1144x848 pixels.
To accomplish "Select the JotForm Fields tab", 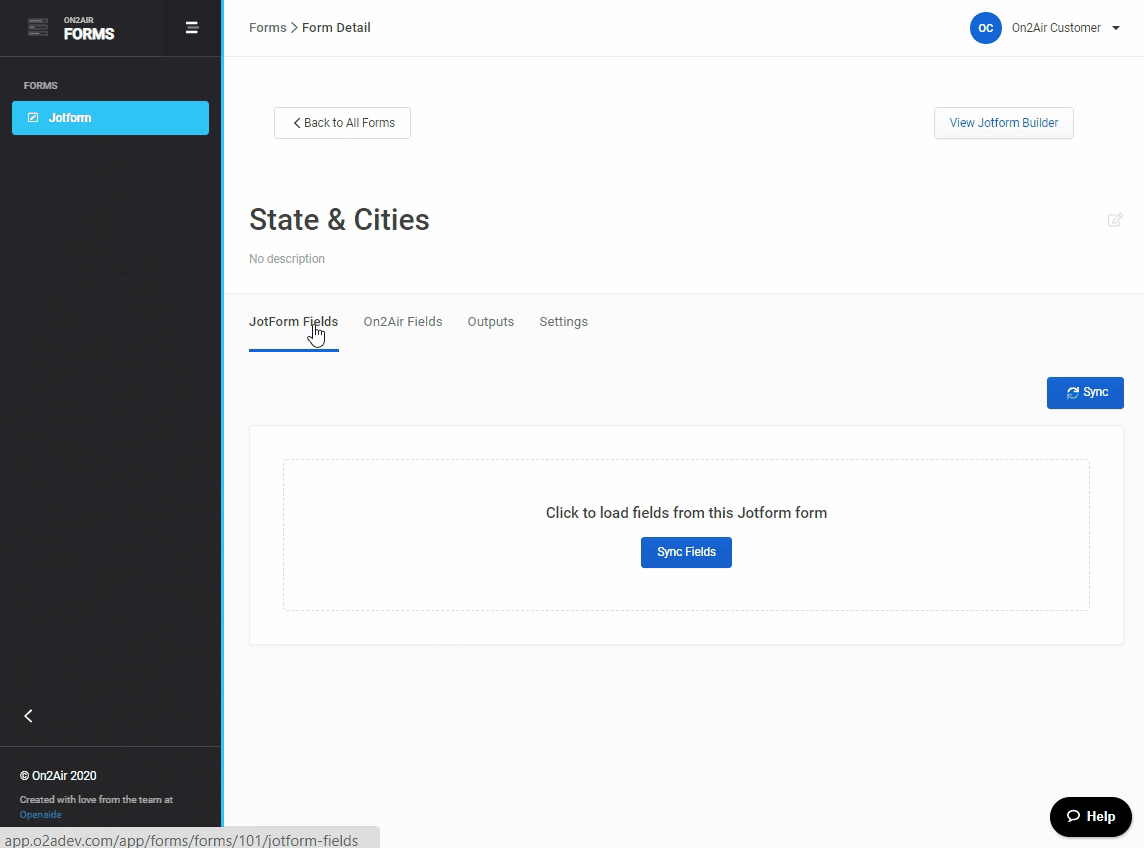I will (x=293, y=322).
